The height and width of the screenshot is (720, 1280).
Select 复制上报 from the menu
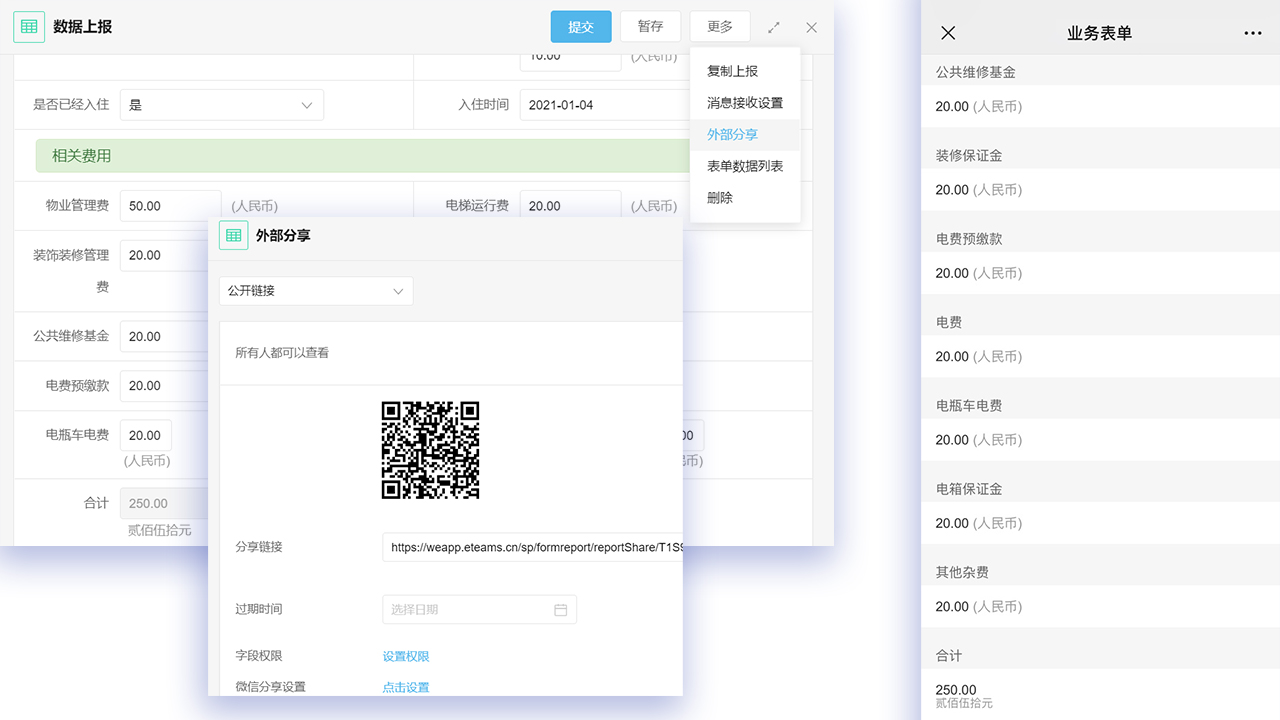pyautogui.click(x=745, y=71)
